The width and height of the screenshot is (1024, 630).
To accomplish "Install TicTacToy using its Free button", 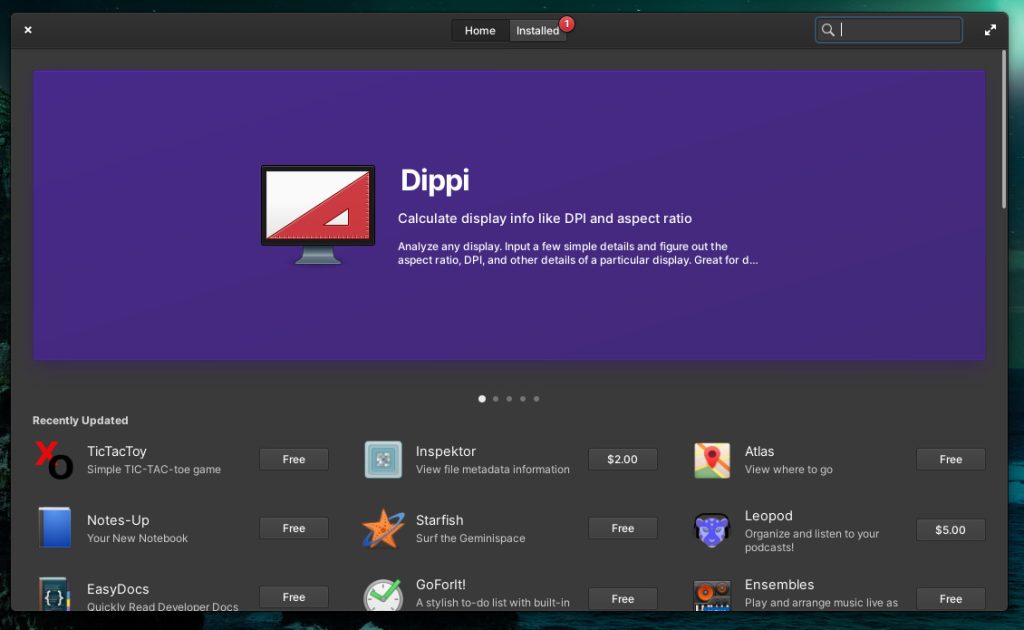I will coord(294,459).
